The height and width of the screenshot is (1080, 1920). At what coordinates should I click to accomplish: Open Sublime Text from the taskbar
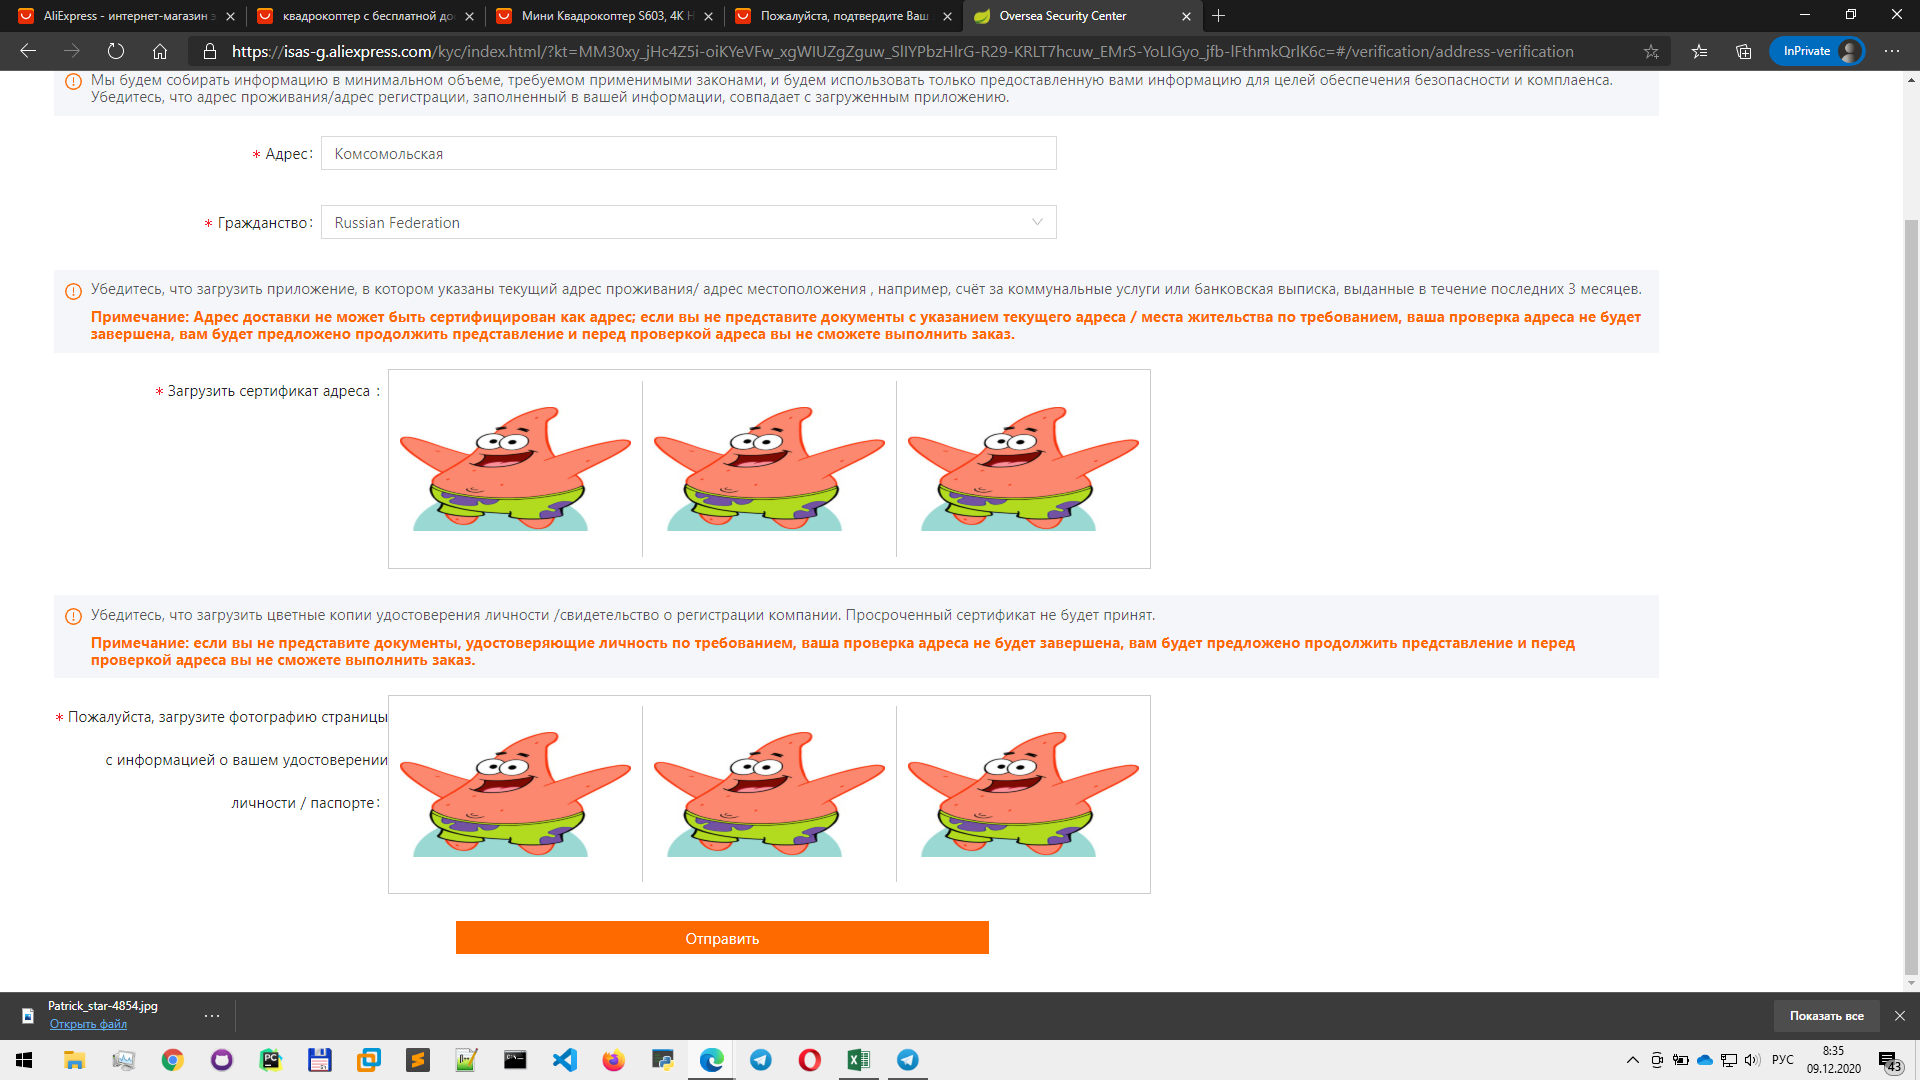click(x=417, y=1060)
